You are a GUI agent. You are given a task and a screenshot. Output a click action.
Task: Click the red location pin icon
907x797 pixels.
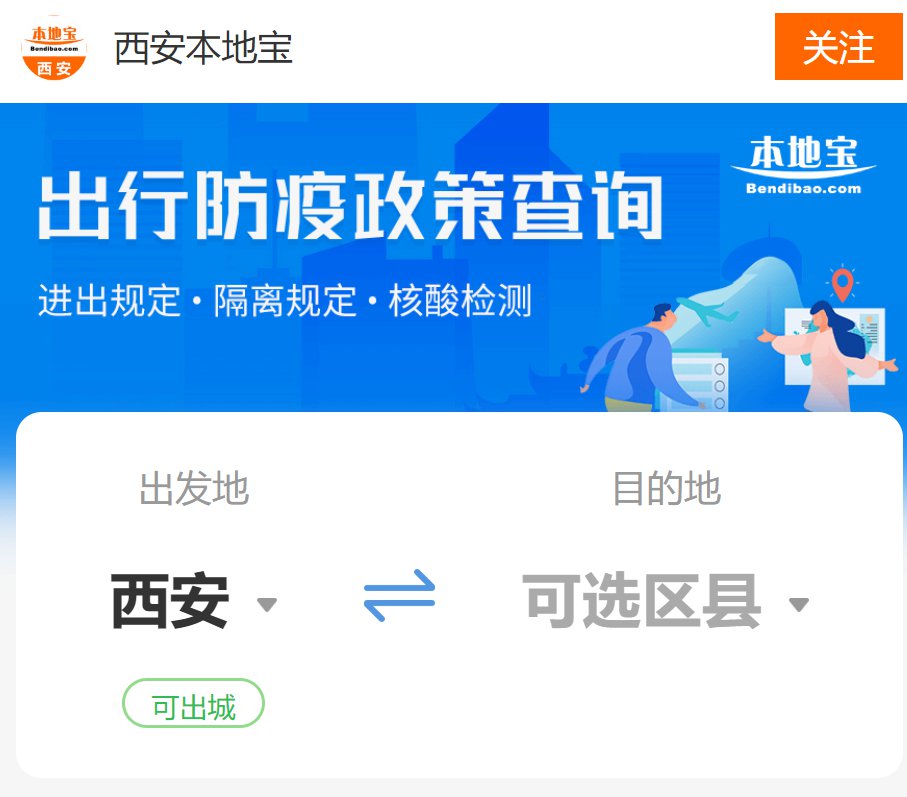842,283
